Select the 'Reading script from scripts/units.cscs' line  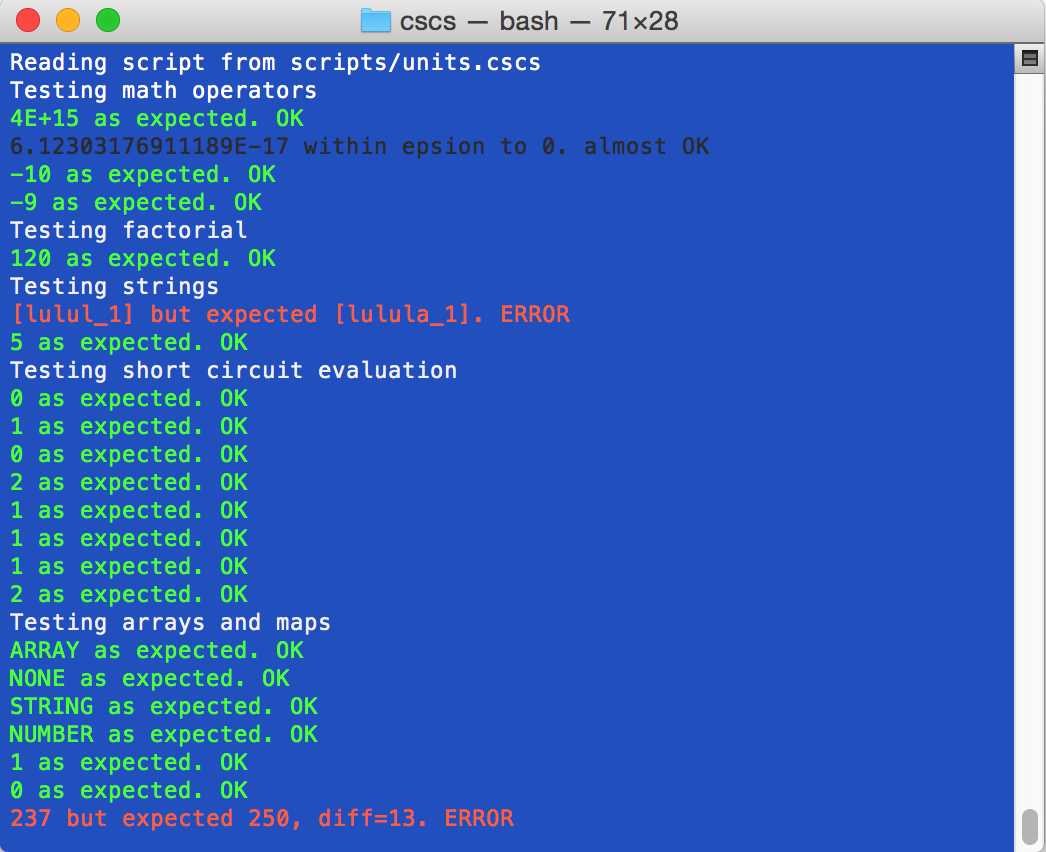point(275,62)
